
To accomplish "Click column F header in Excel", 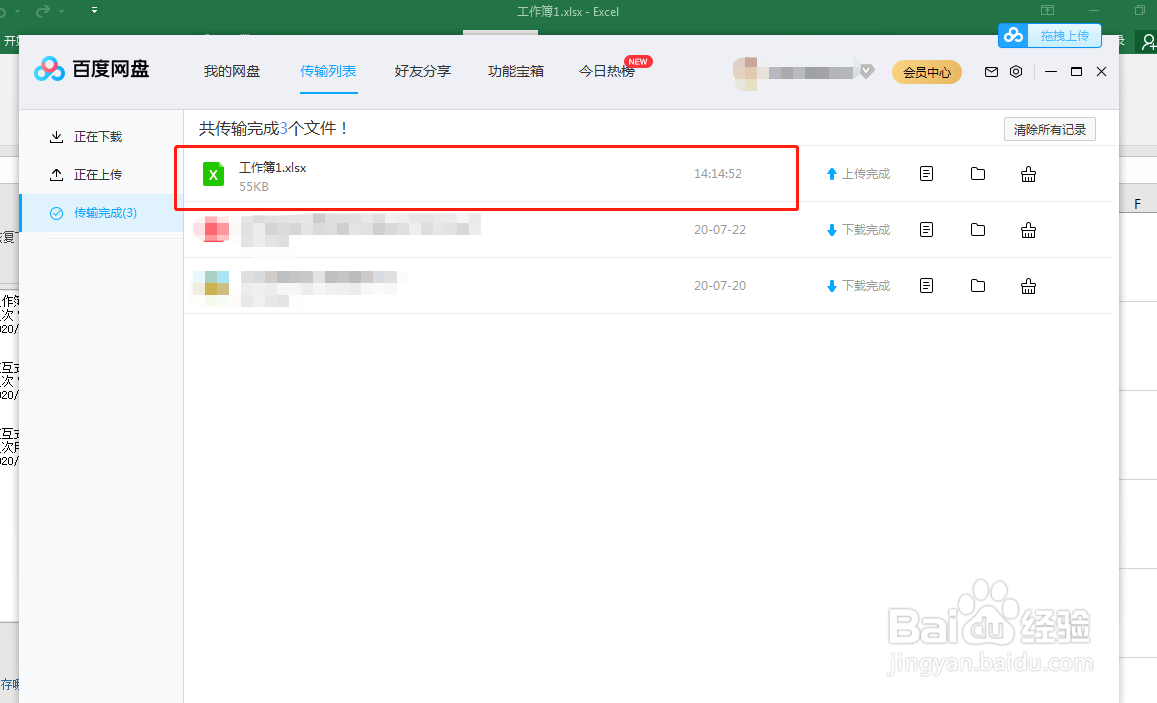I will pyautogui.click(x=1138, y=204).
